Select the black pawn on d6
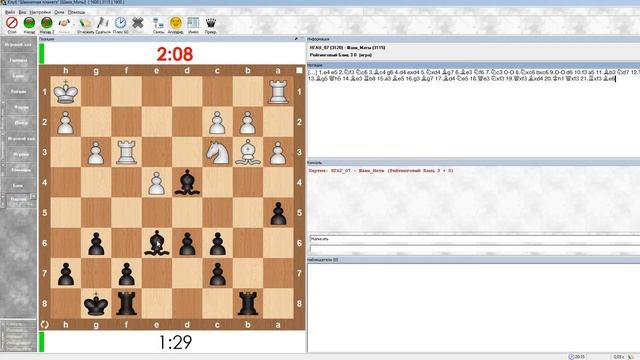The height and width of the screenshot is (360, 640). [187, 243]
